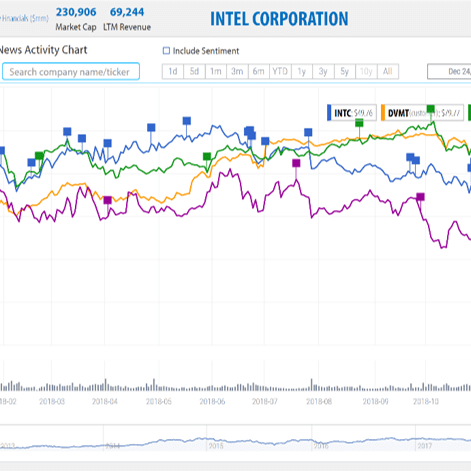Open highest blue news marker after mid-2018-05
471x471 pixels.
[x=187, y=121]
